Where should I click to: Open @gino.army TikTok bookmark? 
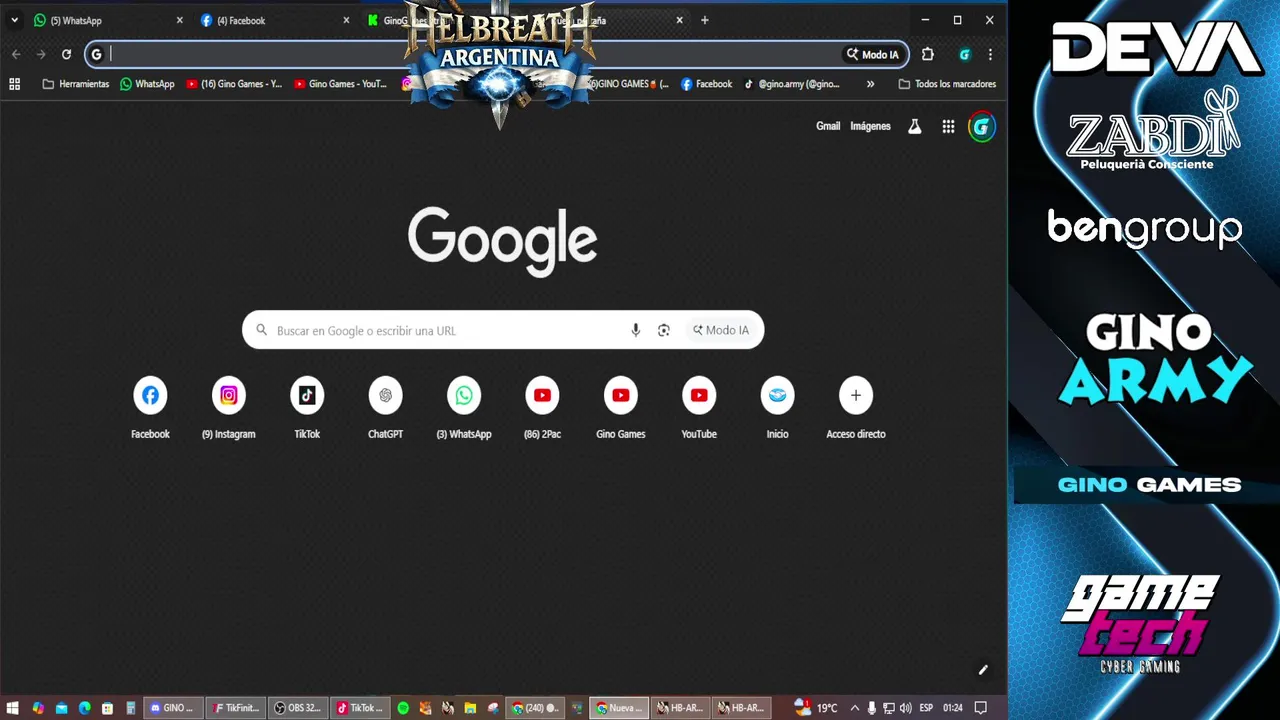(x=792, y=84)
